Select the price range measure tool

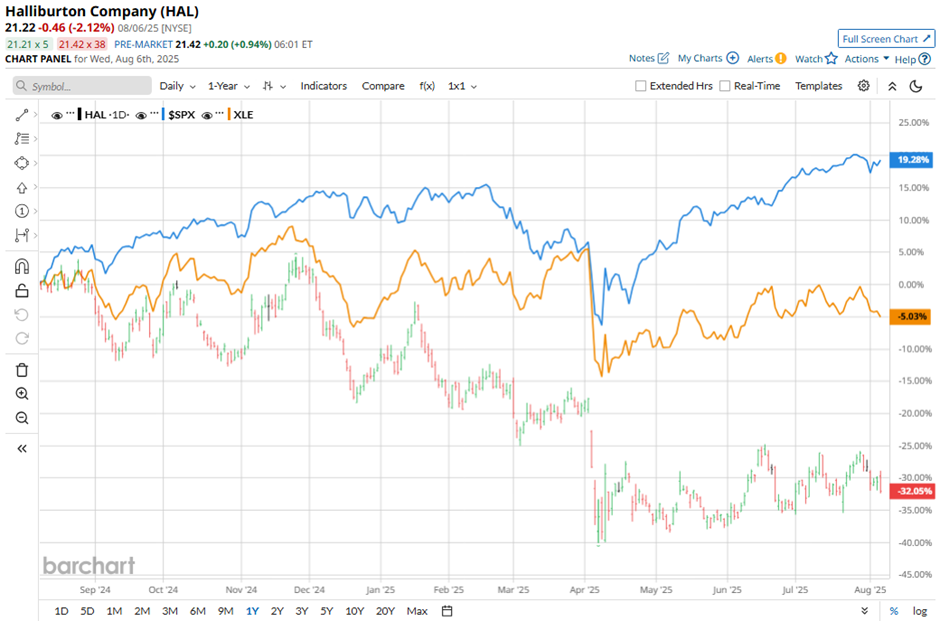22,235
